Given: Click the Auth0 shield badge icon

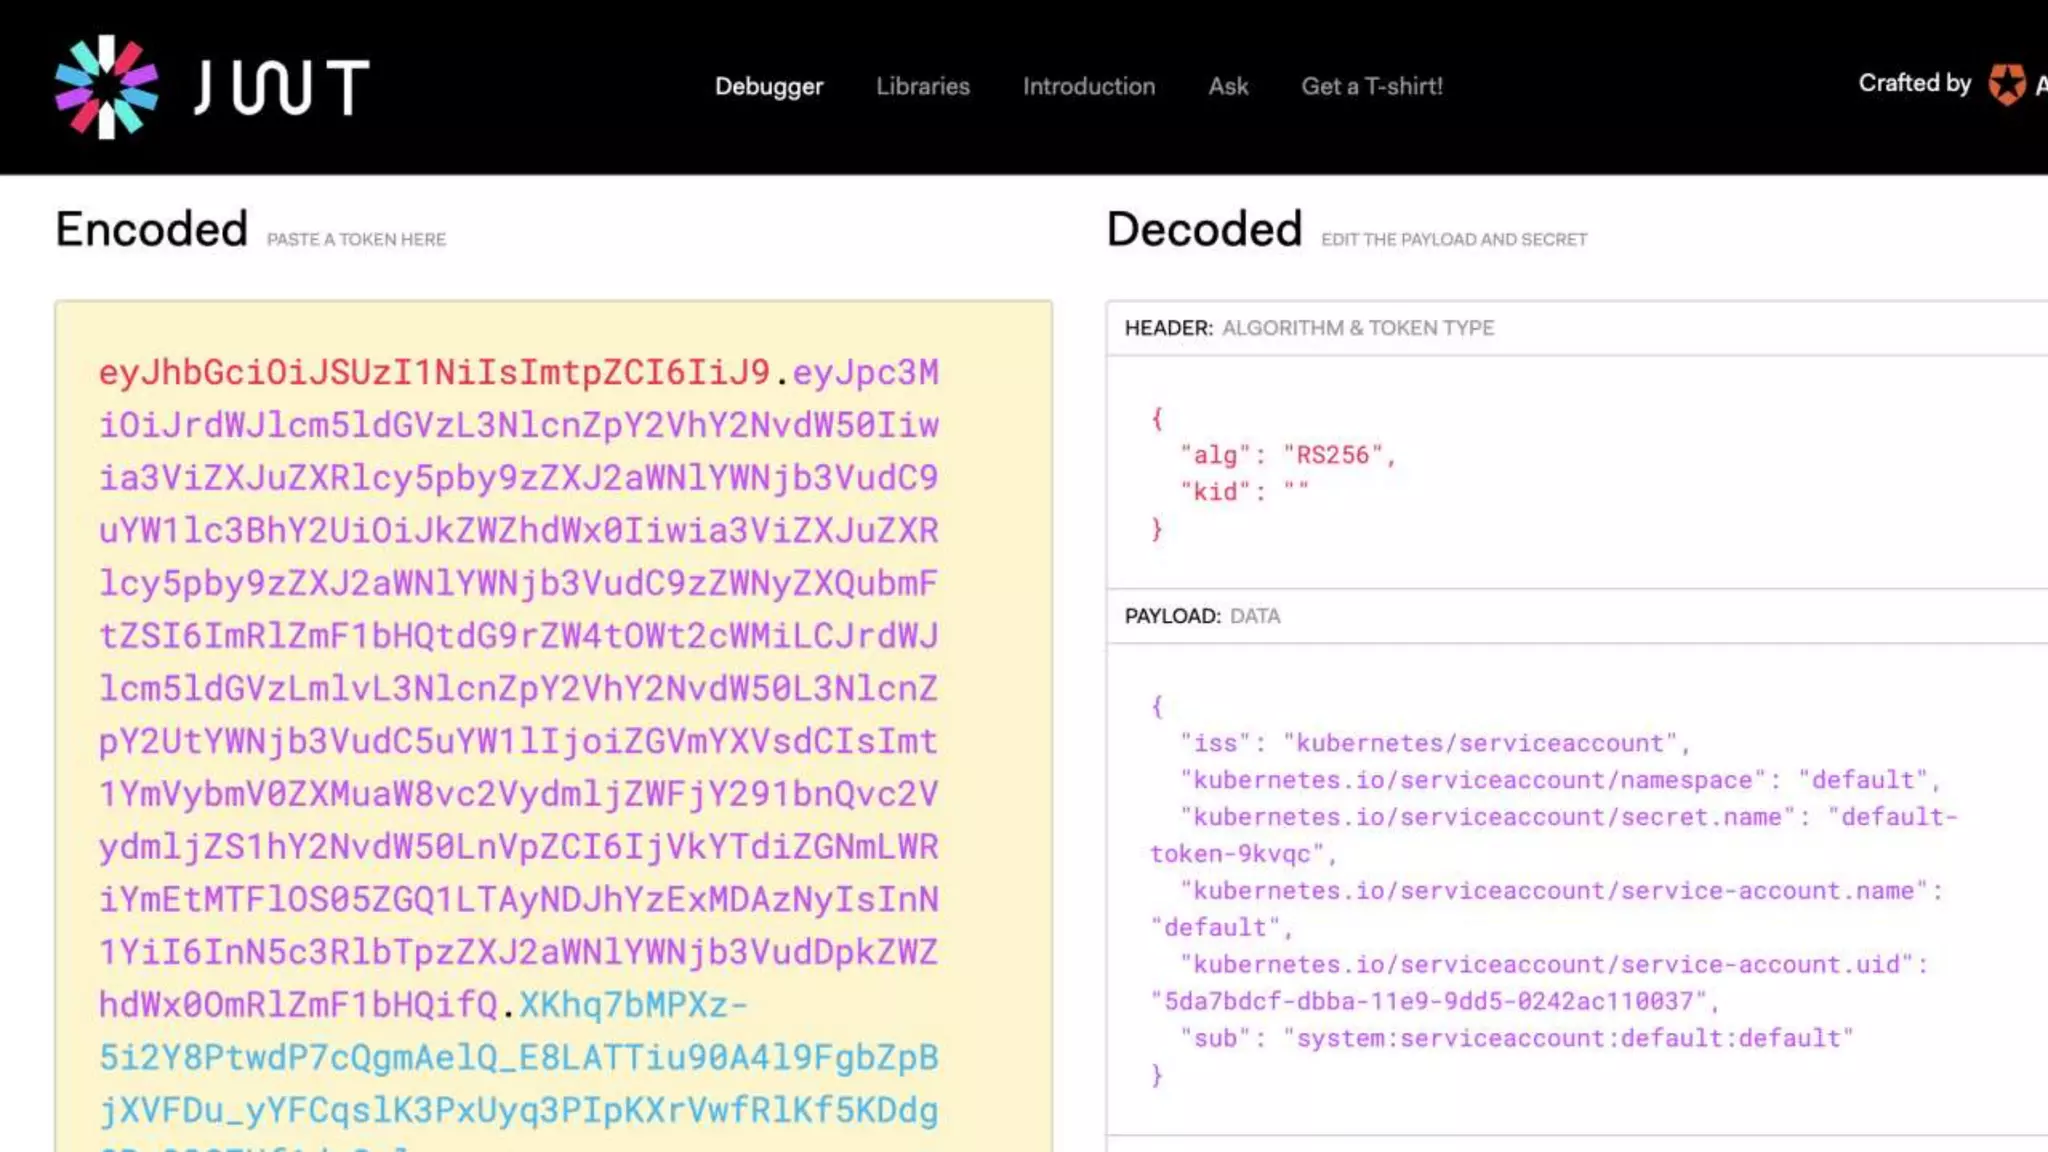Looking at the screenshot, I should [2006, 84].
